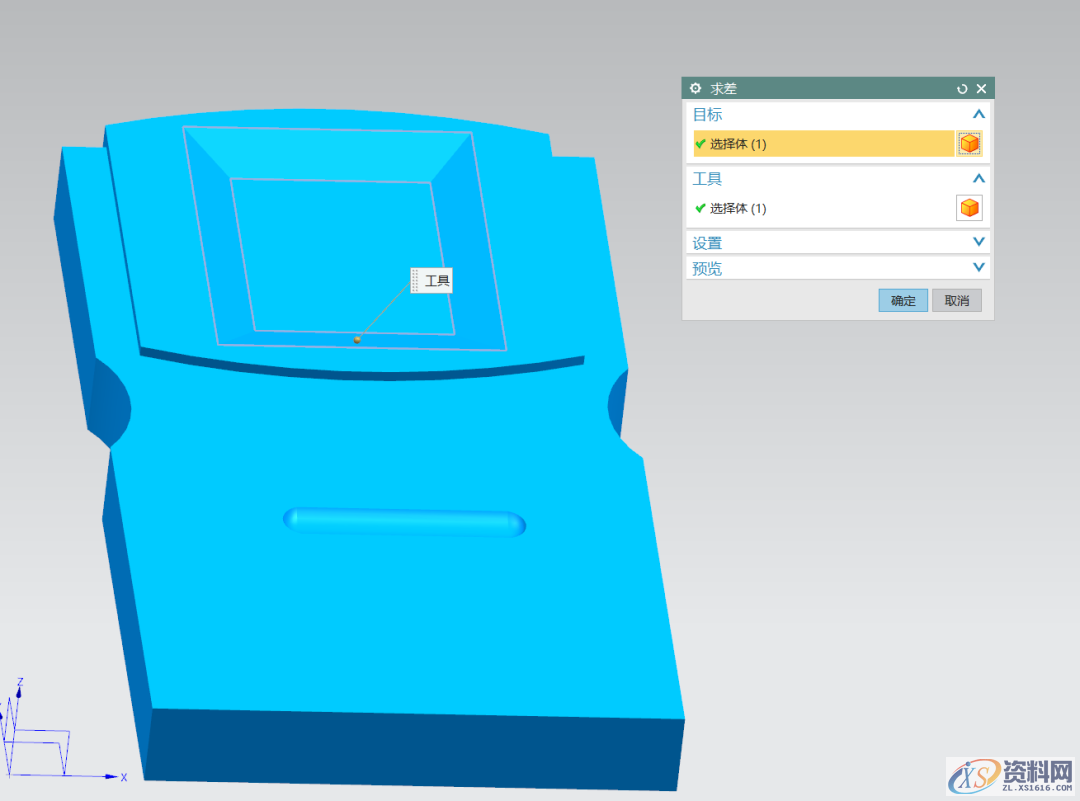Close the 求差 dialog with X

(x=981, y=89)
